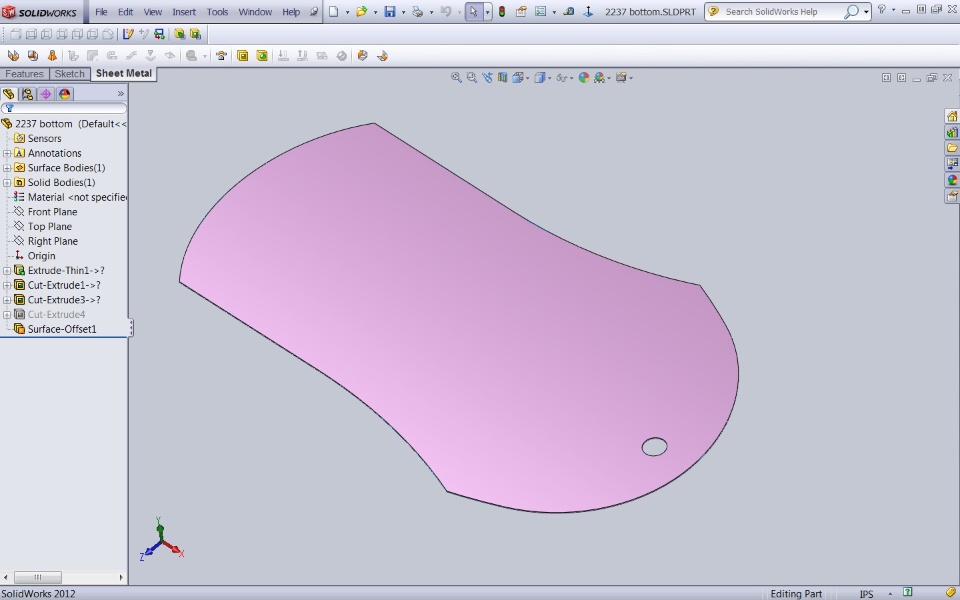The image size is (960, 600).
Task: Select the Origin item in tree
Action: [35, 256]
